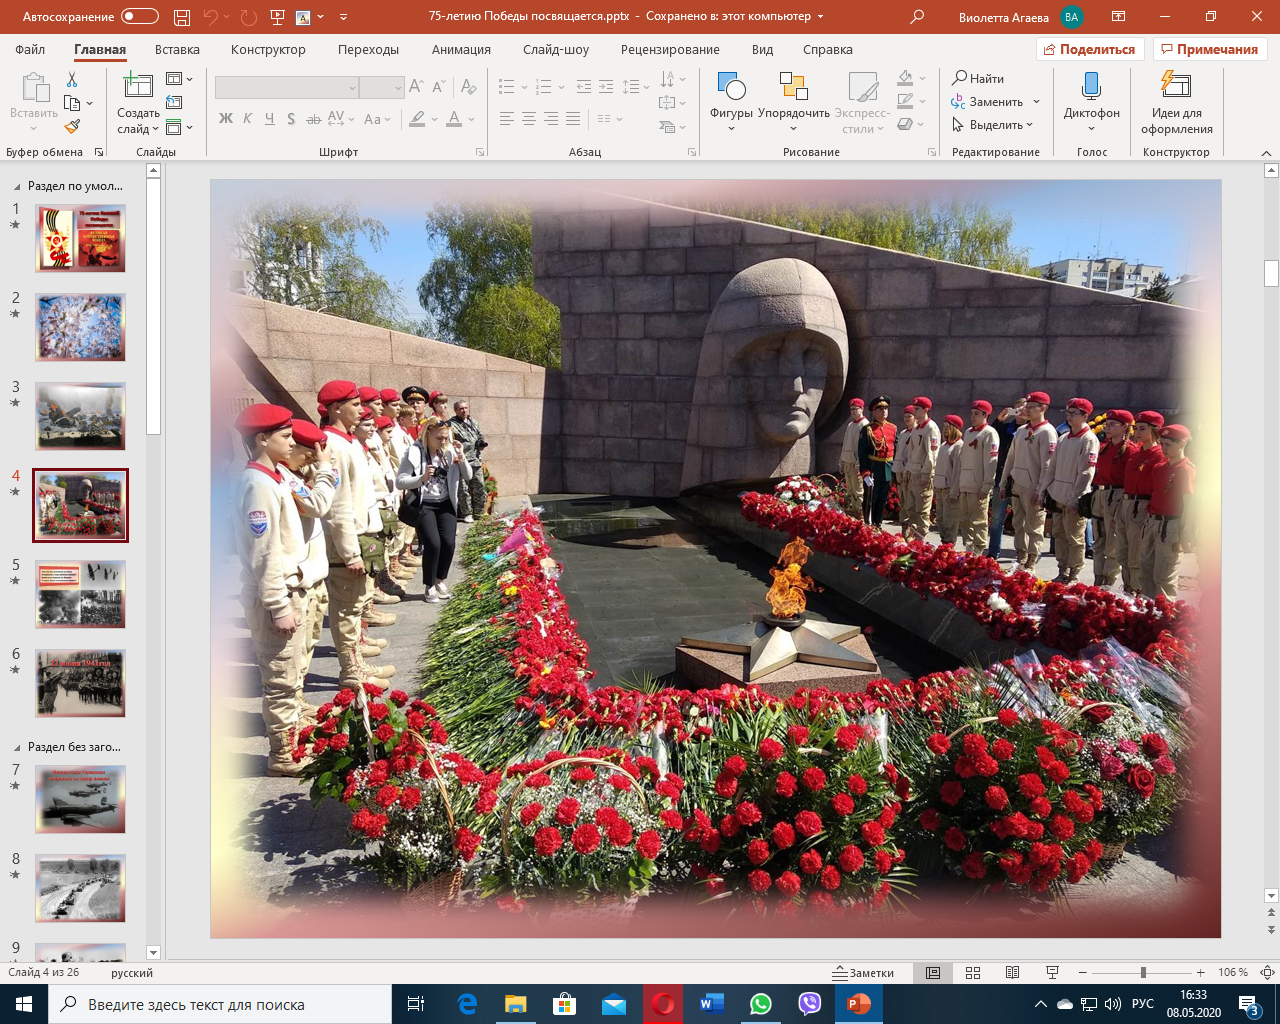Click the Save icon in title bar
Screen dimensions: 1280x1024
click(181, 17)
